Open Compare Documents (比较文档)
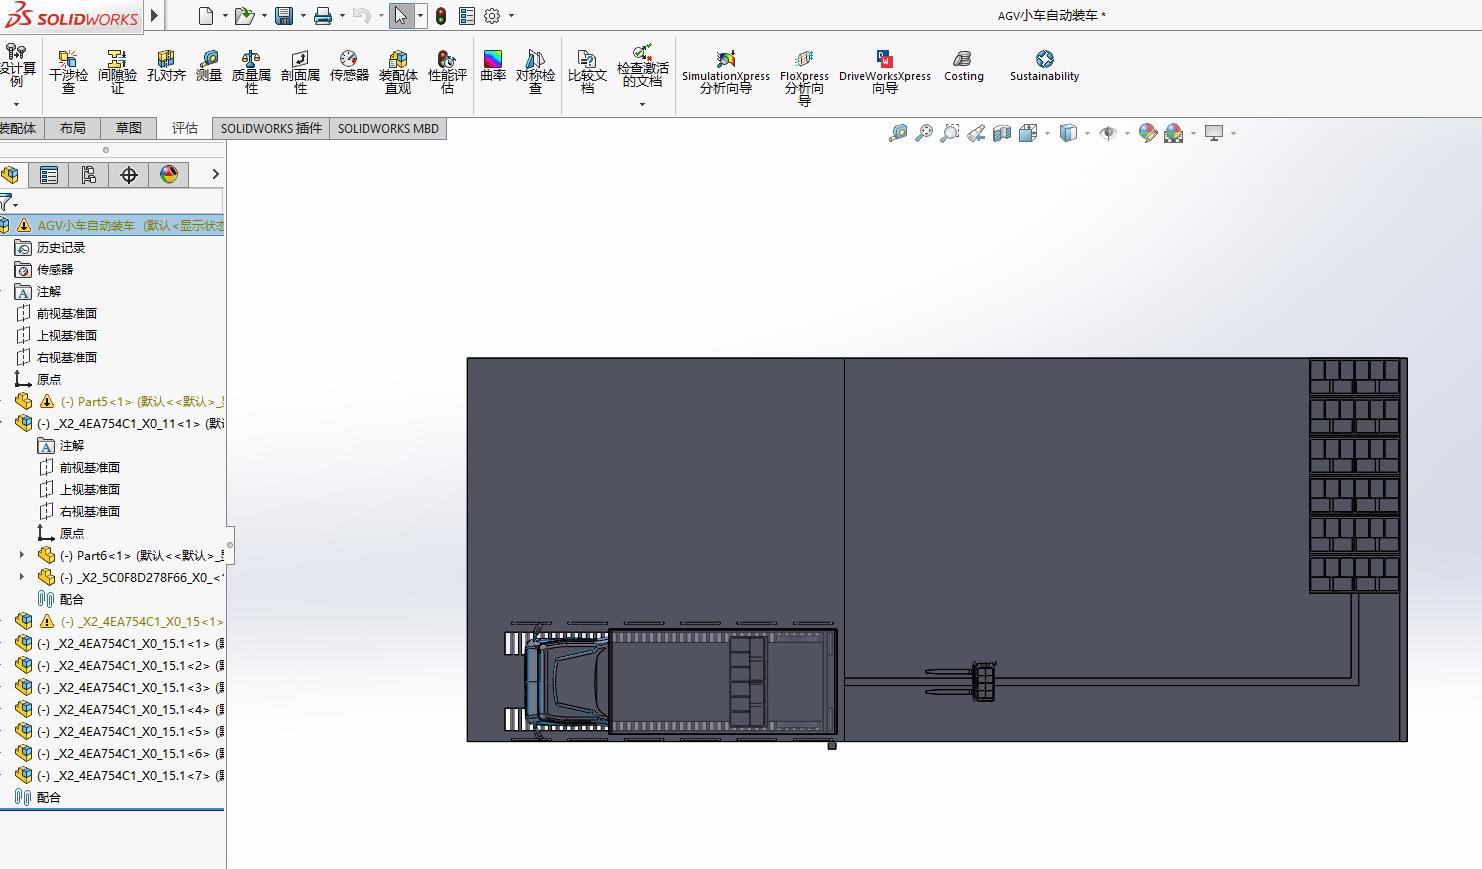1482x869 pixels. [x=587, y=72]
